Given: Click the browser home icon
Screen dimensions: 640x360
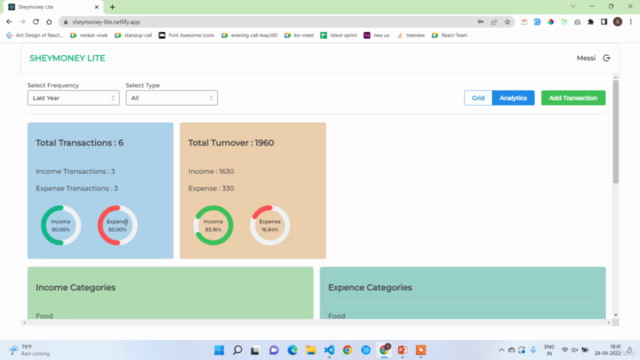Looking at the screenshot, I should point(49,22).
